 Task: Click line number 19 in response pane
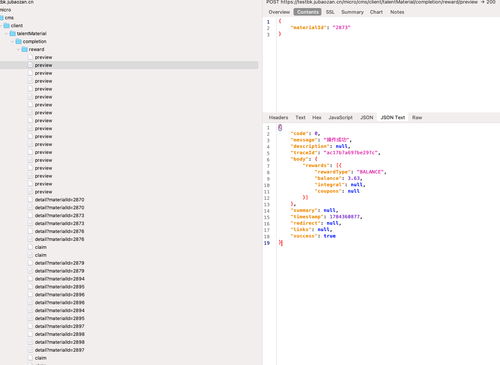click(x=267, y=243)
